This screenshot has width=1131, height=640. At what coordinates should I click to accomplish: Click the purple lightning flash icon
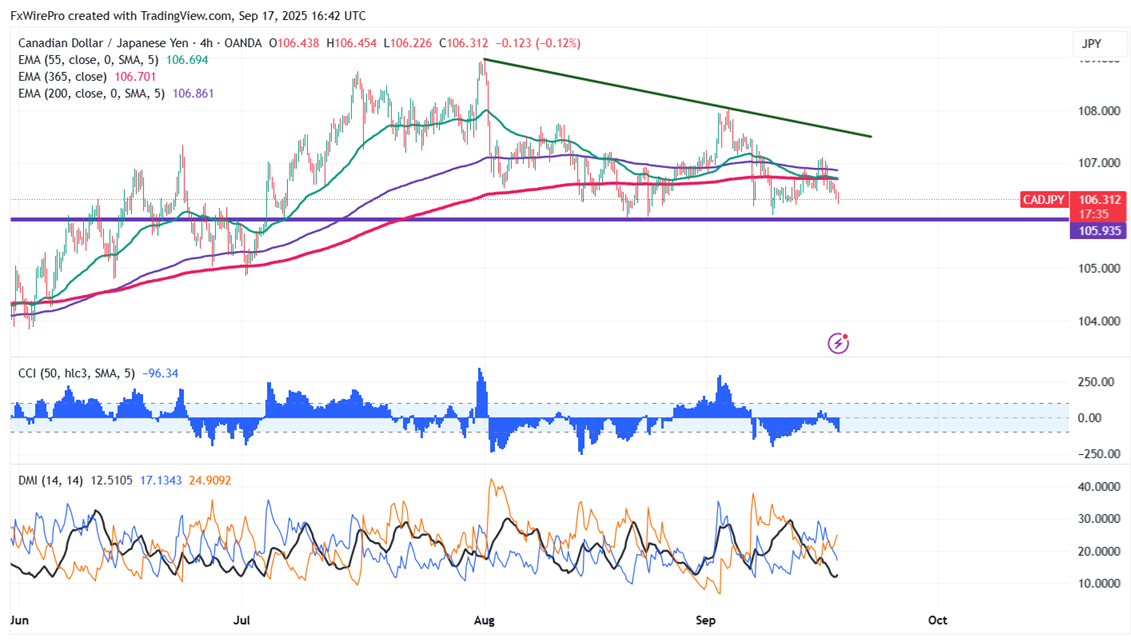pyautogui.click(x=838, y=343)
